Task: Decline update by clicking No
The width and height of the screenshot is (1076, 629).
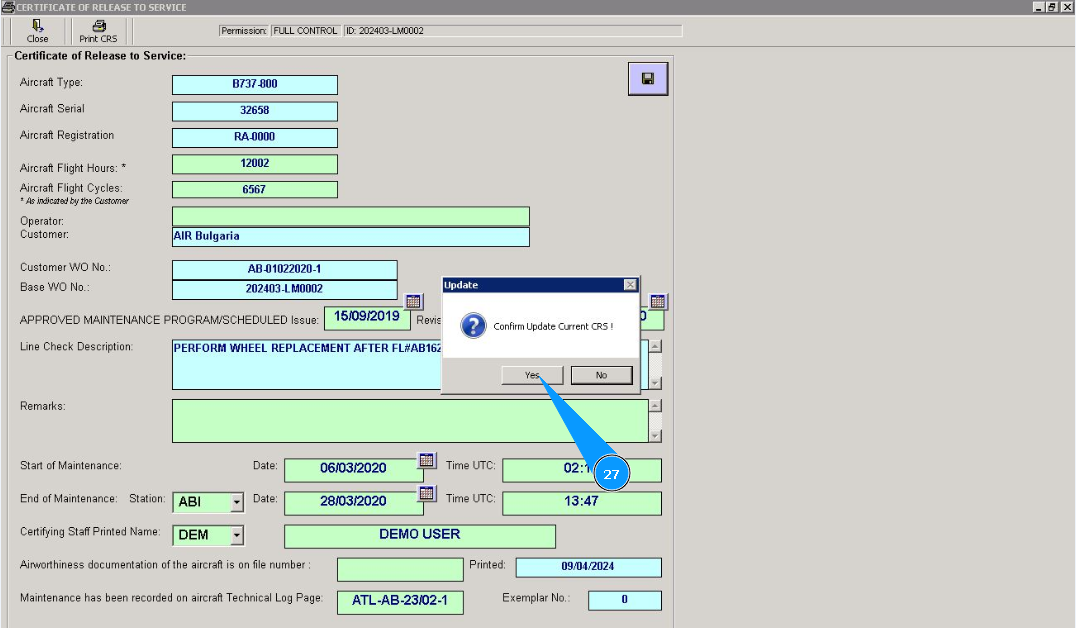Action: 601,375
